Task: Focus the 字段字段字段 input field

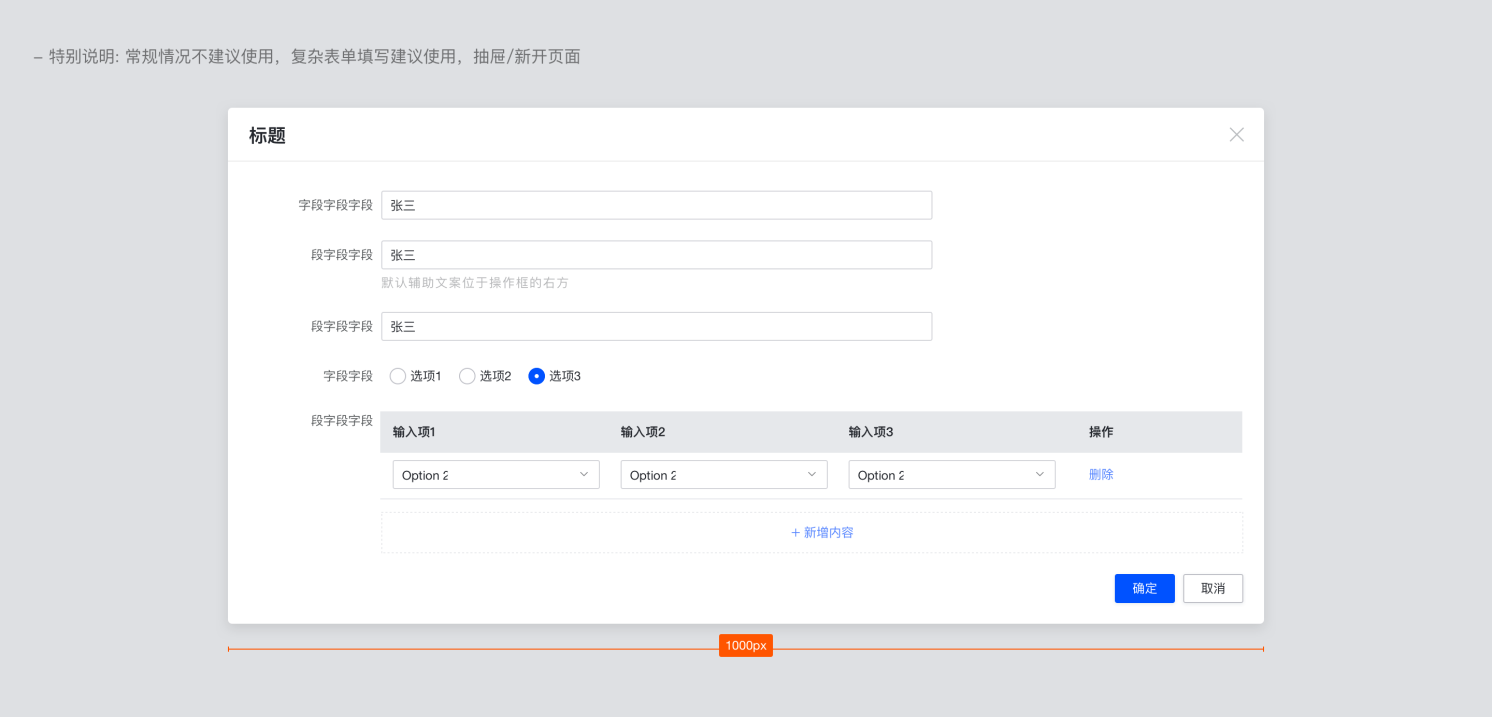Action: point(657,205)
